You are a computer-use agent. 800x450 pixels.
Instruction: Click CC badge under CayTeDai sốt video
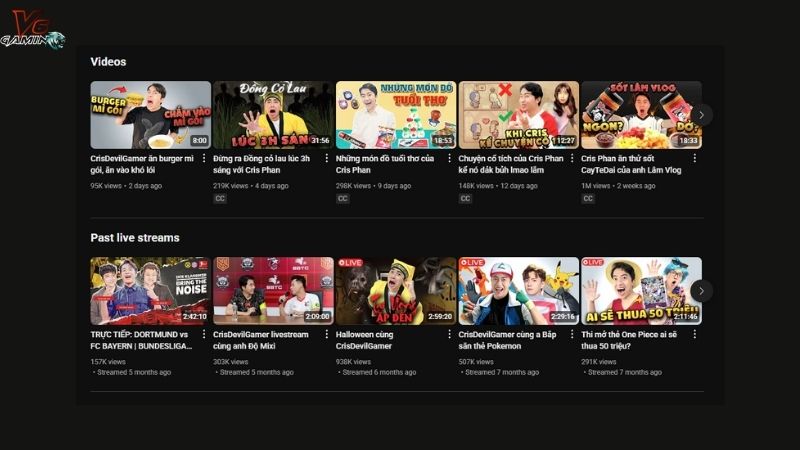click(x=588, y=198)
